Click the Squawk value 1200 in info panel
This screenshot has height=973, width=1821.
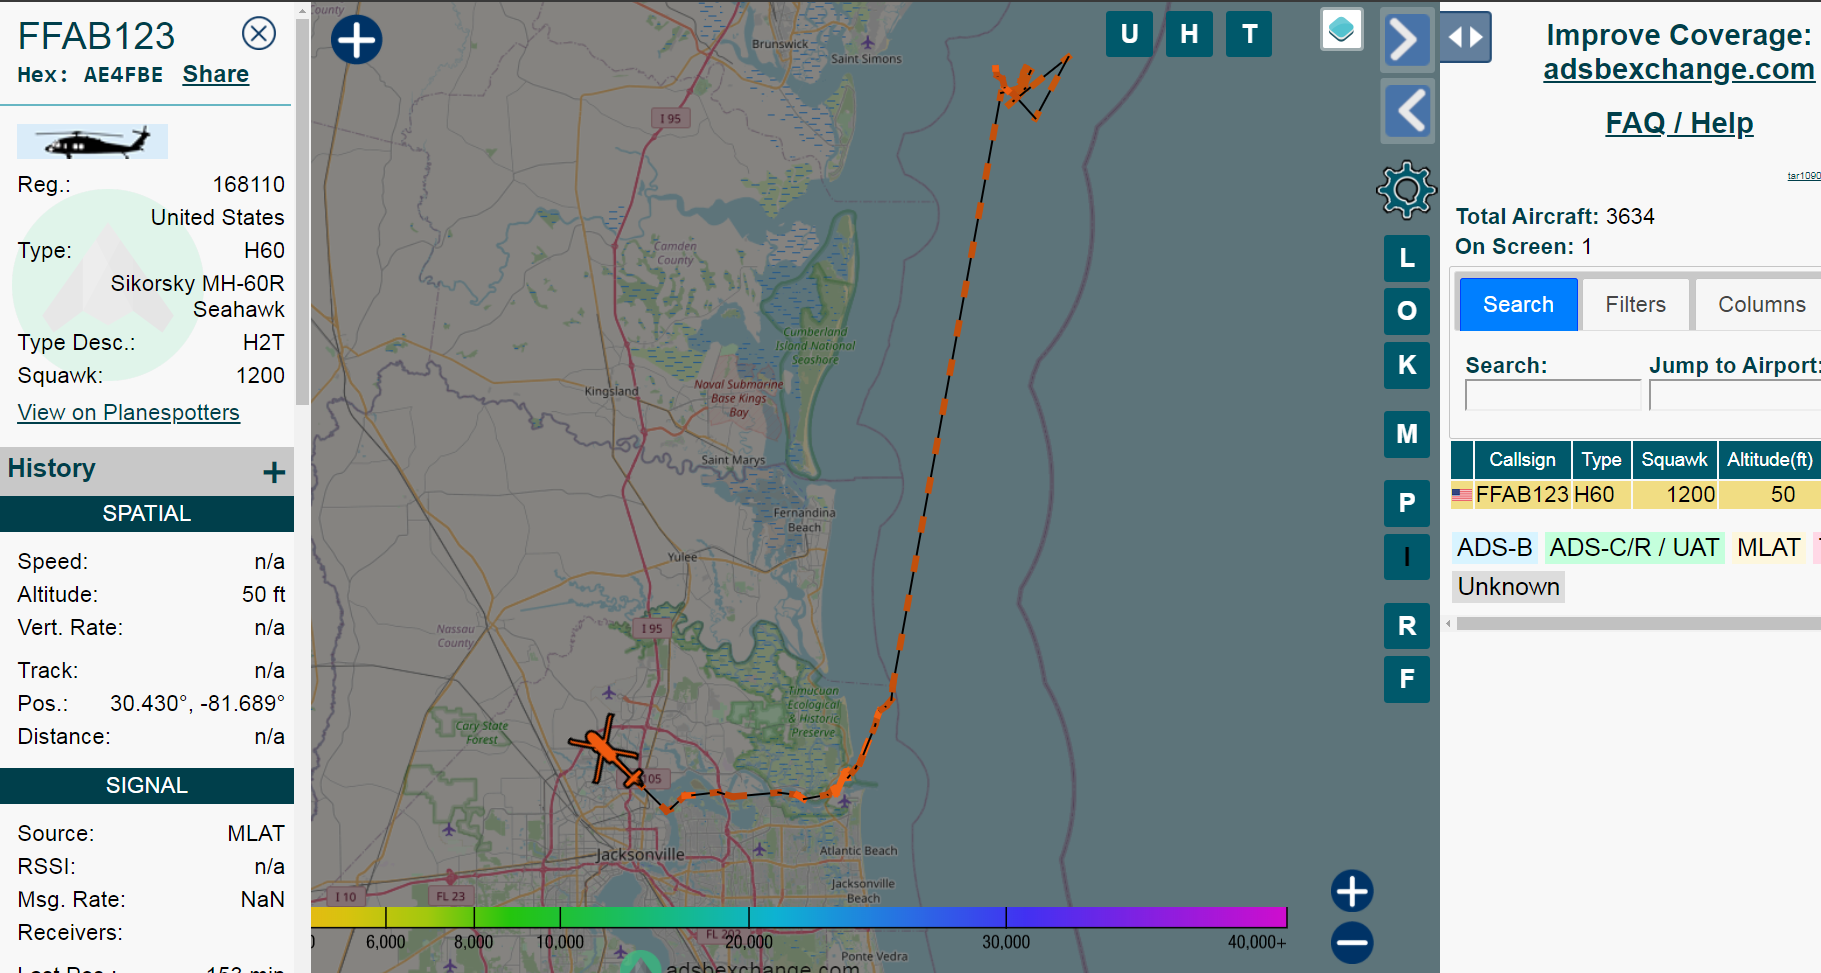(260, 376)
